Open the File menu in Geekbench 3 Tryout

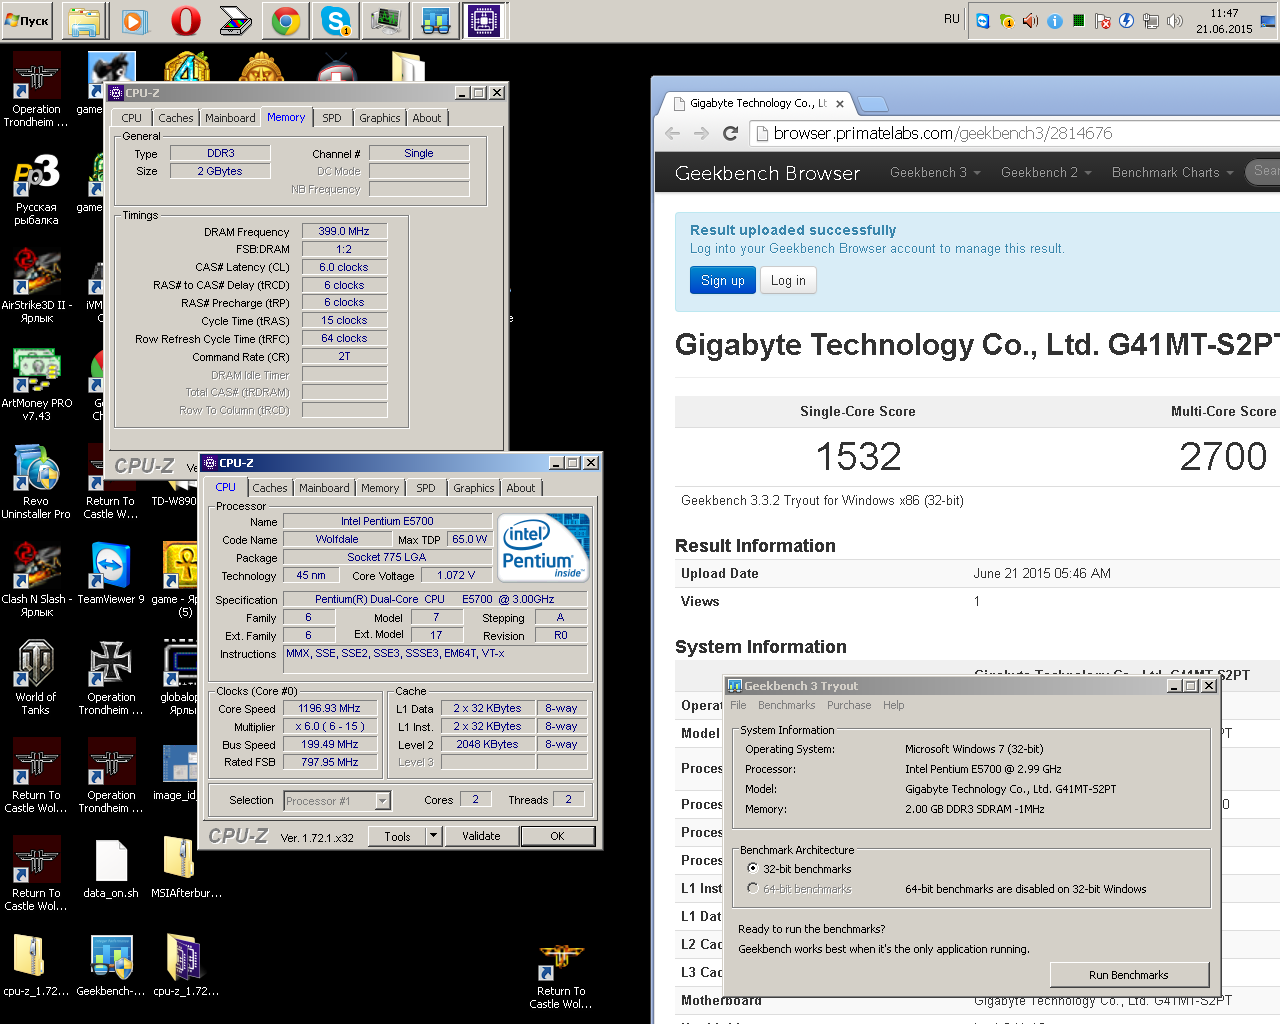point(738,705)
